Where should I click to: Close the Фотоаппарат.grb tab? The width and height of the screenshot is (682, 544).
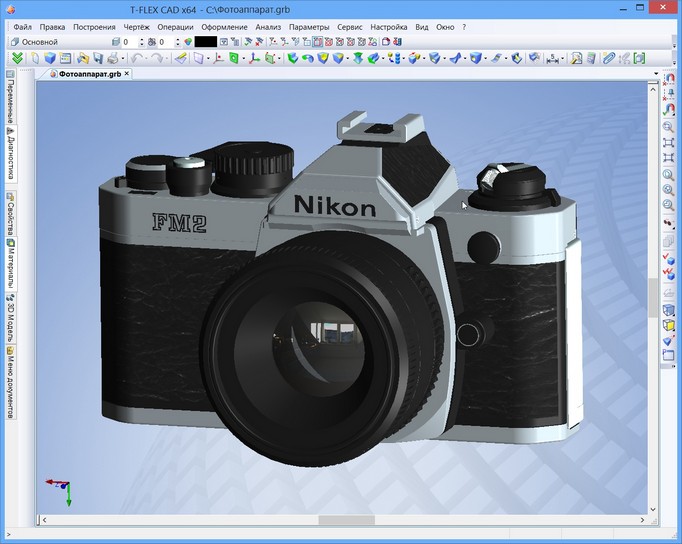(x=127, y=73)
